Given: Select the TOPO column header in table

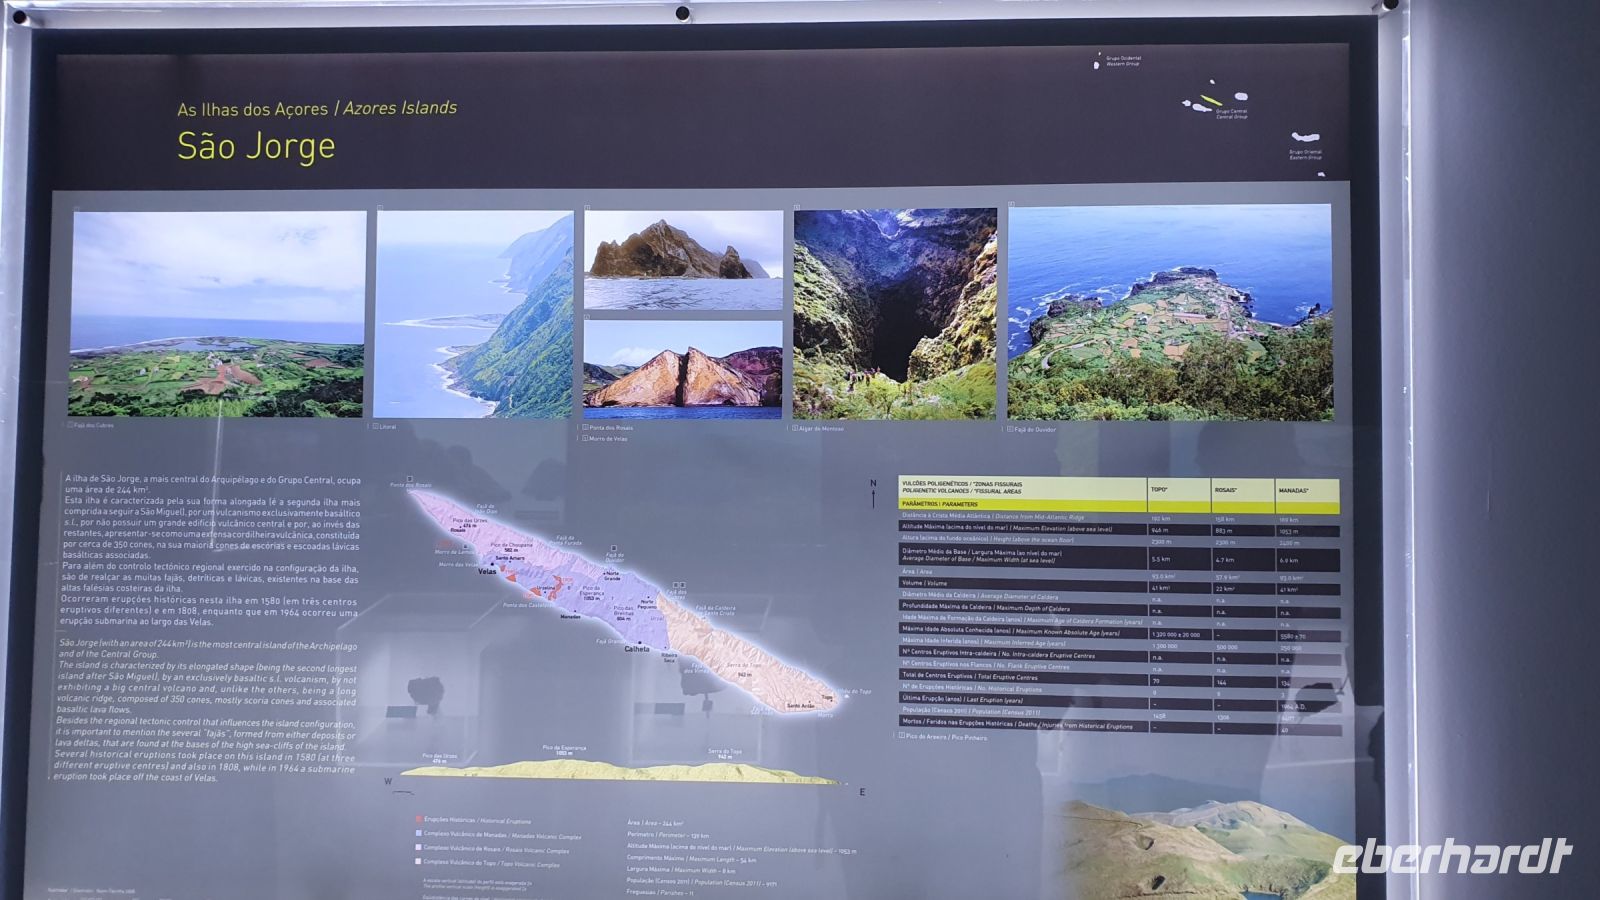Looking at the screenshot, I should 1178,490.
